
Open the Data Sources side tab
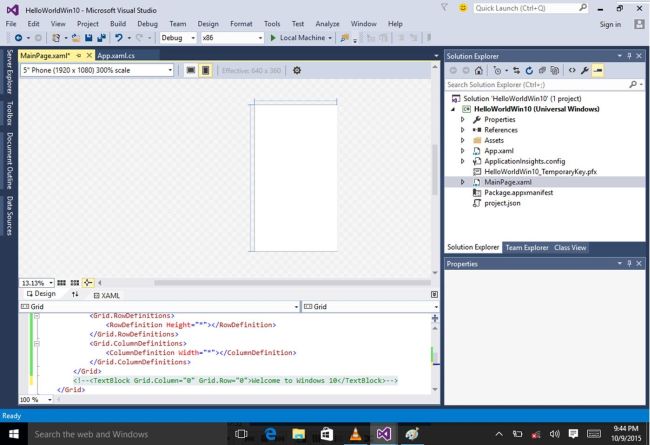(10, 216)
